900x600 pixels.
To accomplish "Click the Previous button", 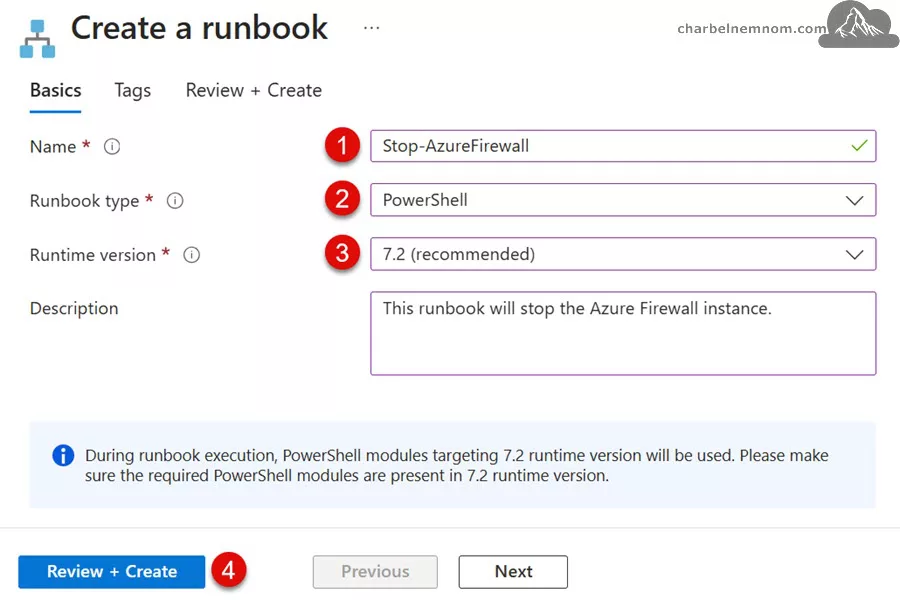I will pyautogui.click(x=375, y=572).
